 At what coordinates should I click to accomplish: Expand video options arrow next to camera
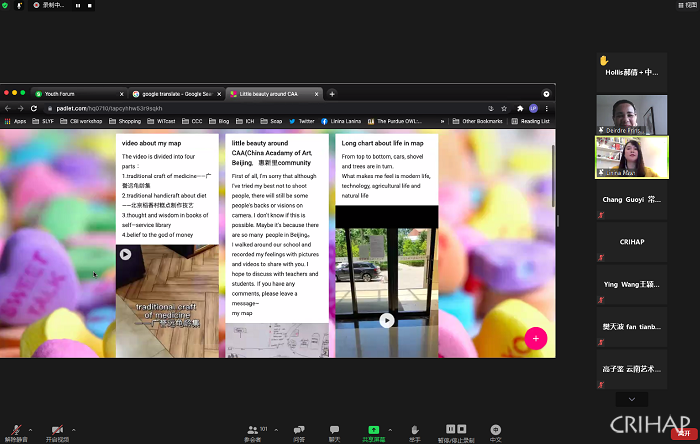pos(74,428)
